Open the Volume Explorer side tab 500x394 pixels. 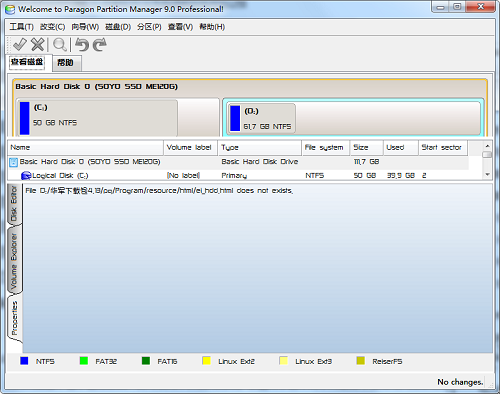click(14, 260)
